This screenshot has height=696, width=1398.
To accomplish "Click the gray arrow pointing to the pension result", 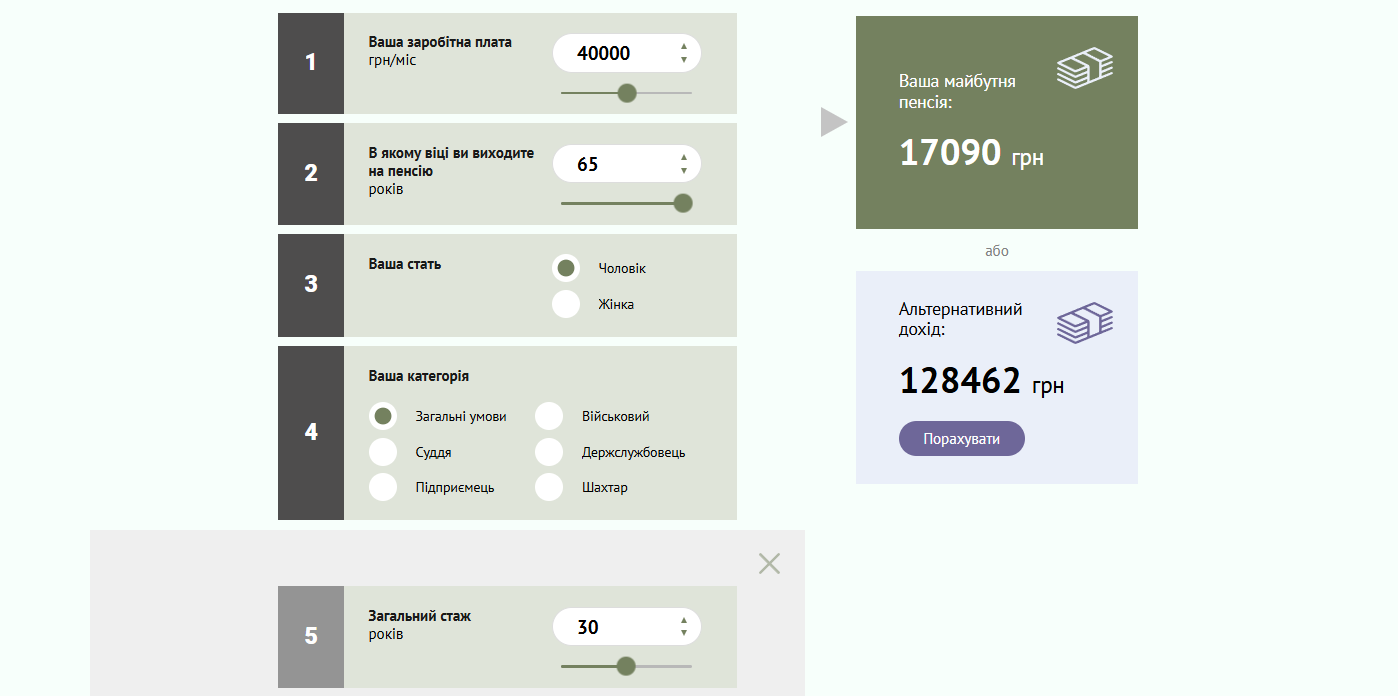I will tap(833, 122).
